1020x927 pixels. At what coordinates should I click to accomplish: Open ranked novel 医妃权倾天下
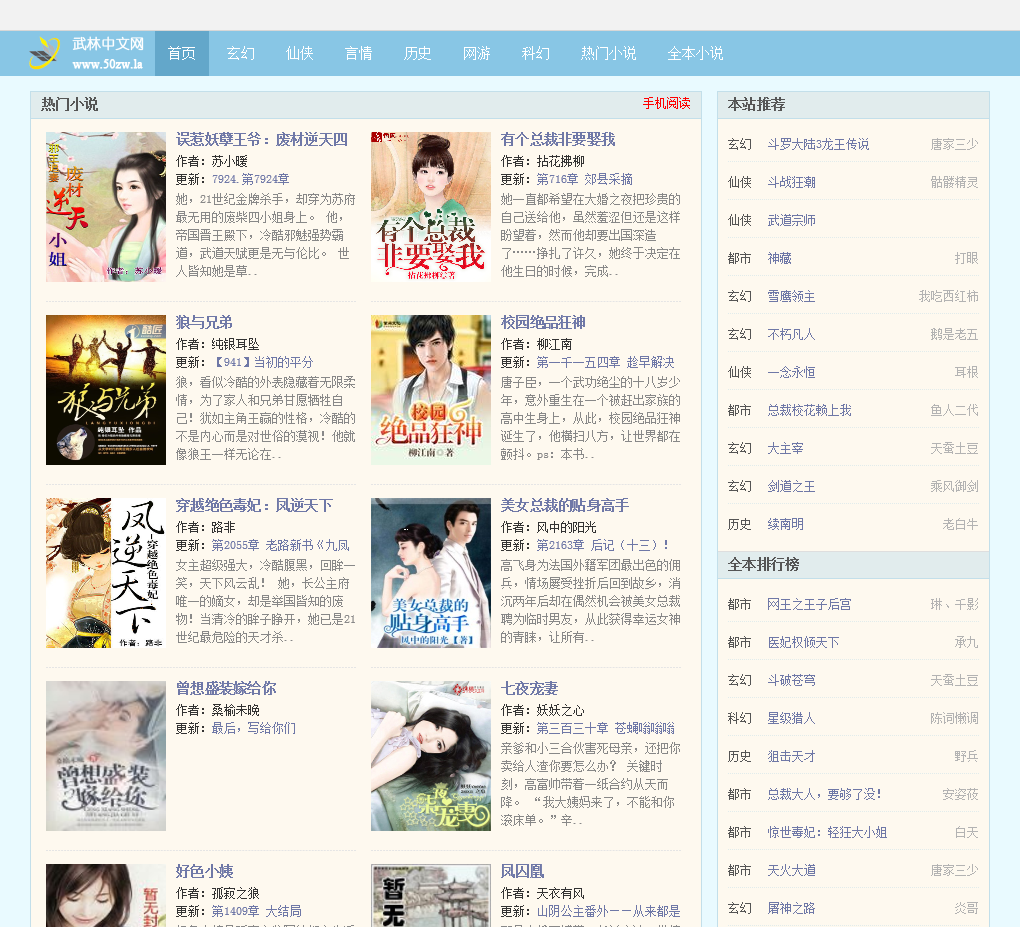tap(803, 643)
